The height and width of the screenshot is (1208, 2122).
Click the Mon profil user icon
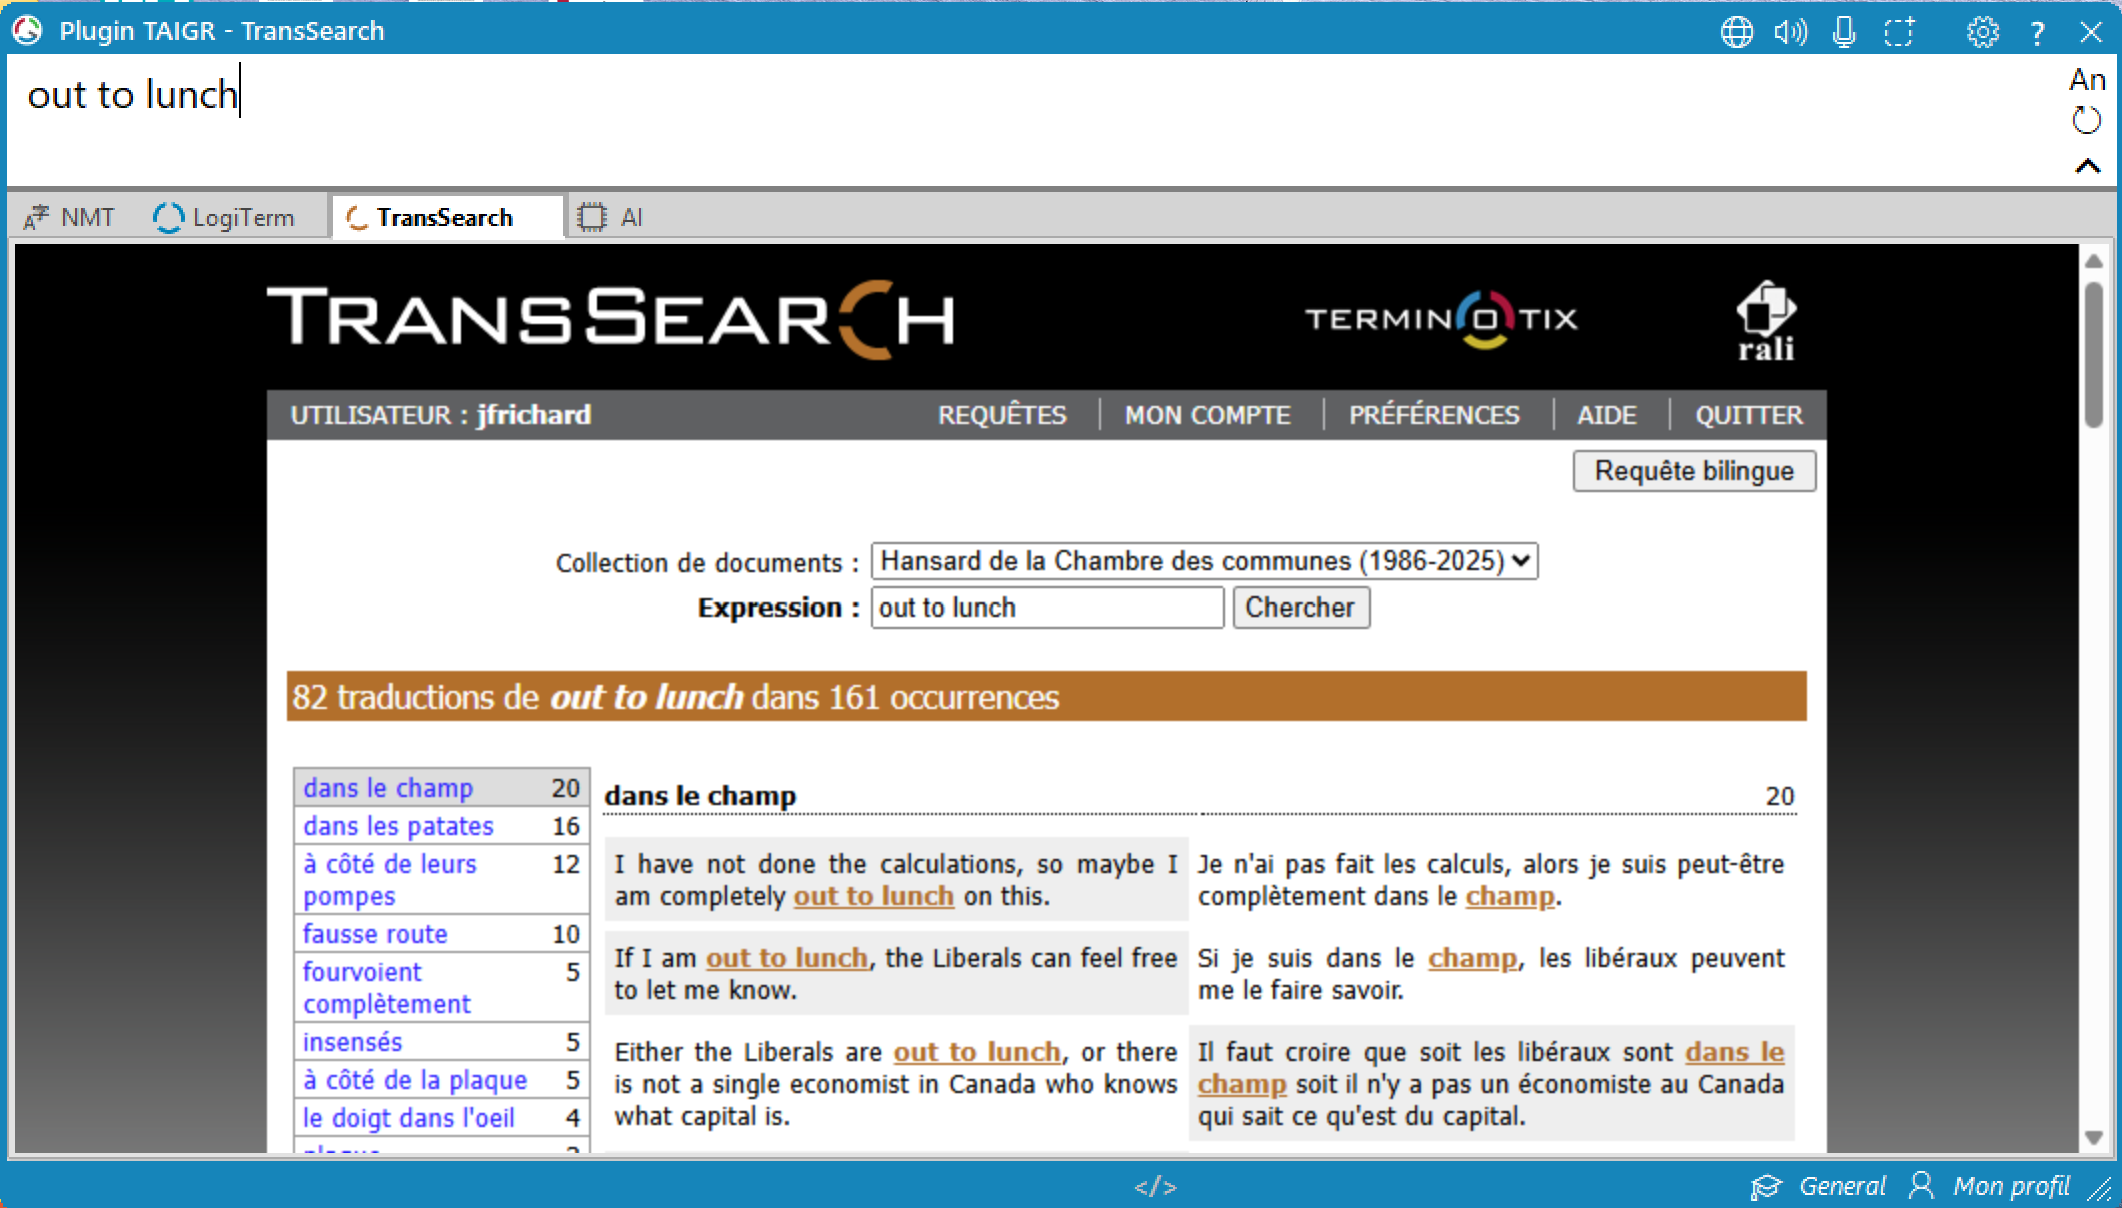pos(1921,1186)
